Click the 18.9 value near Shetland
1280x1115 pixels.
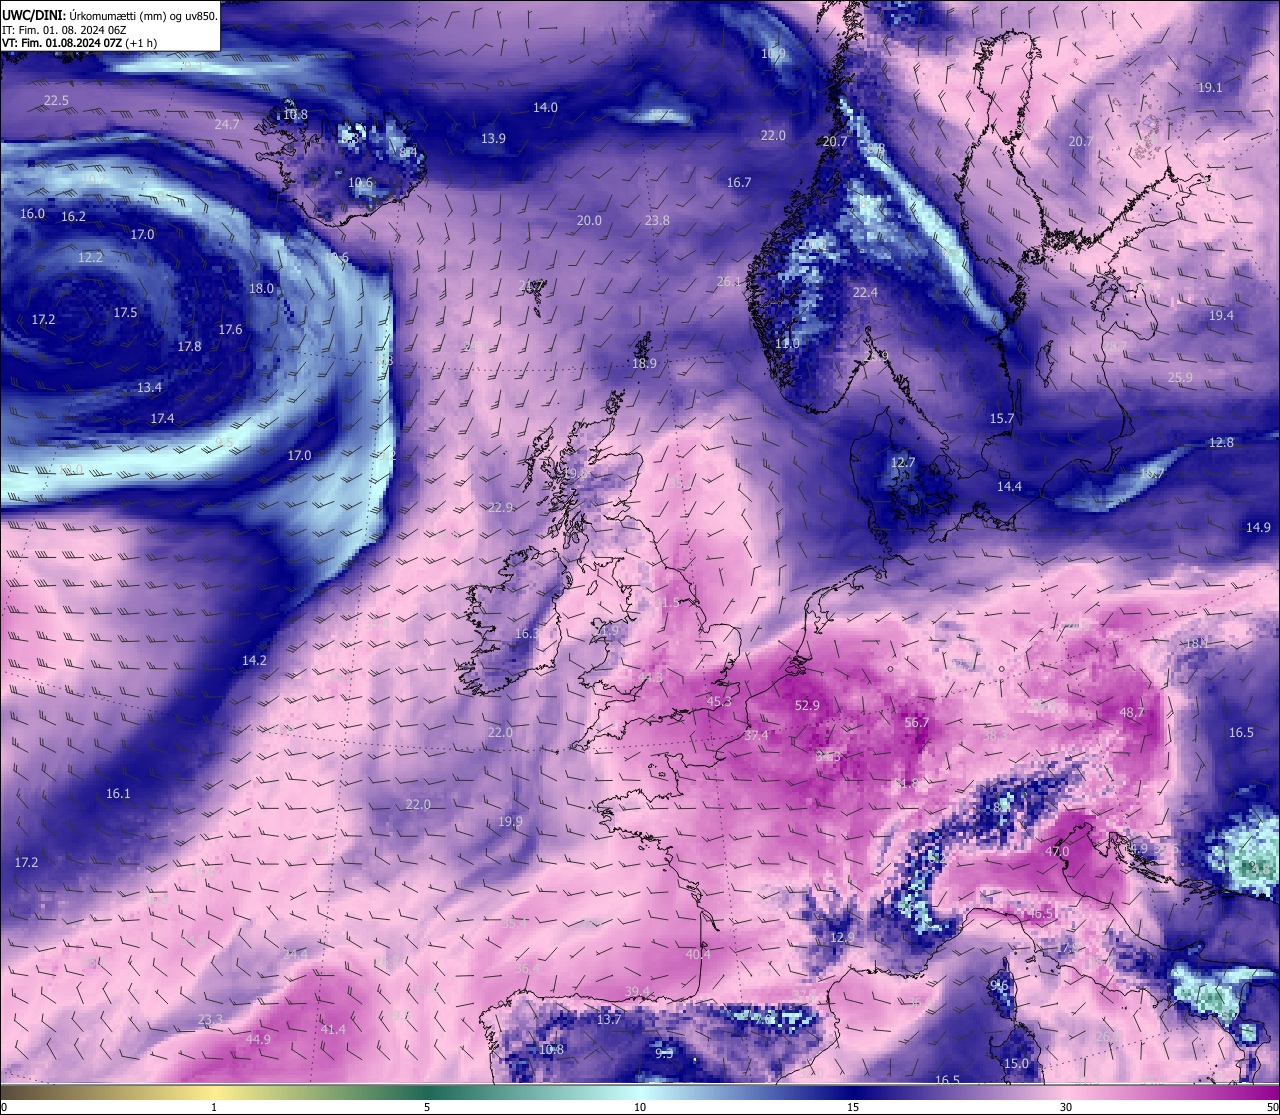(644, 365)
